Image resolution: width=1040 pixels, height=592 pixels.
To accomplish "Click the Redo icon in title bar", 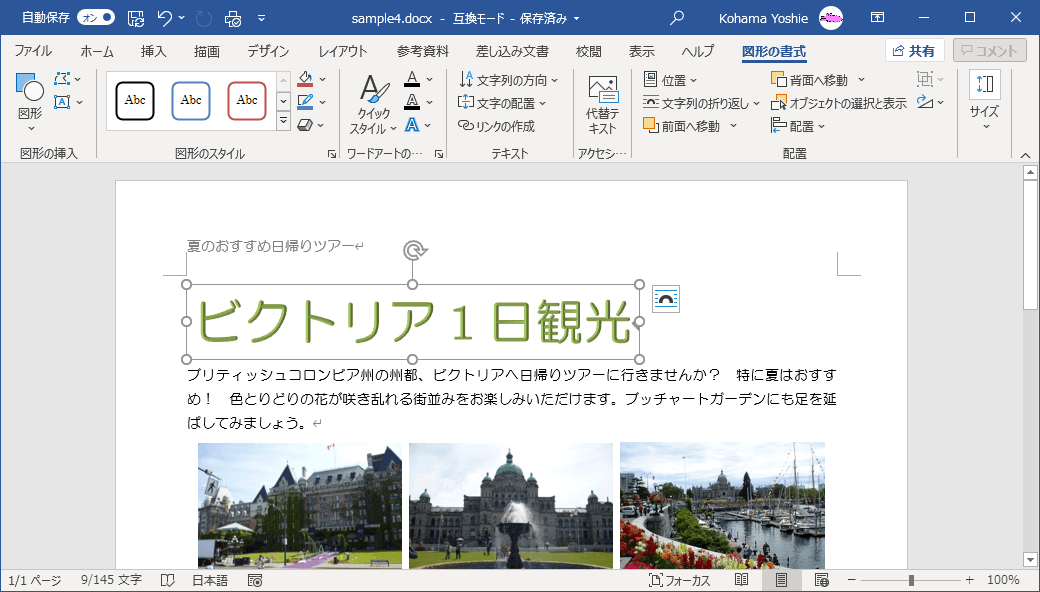I will coord(204,19).
